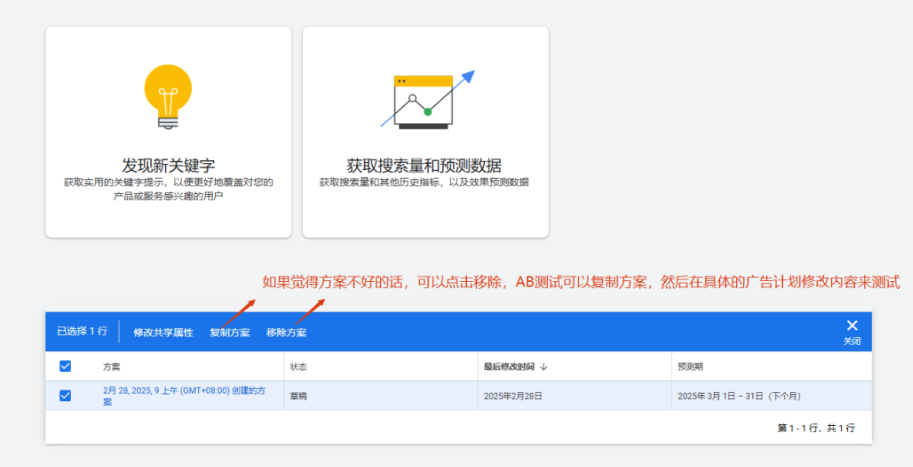Toggle the select-all checkbox in table header
The width and height of the screenshot is (913, 467).
coord(65,367)
